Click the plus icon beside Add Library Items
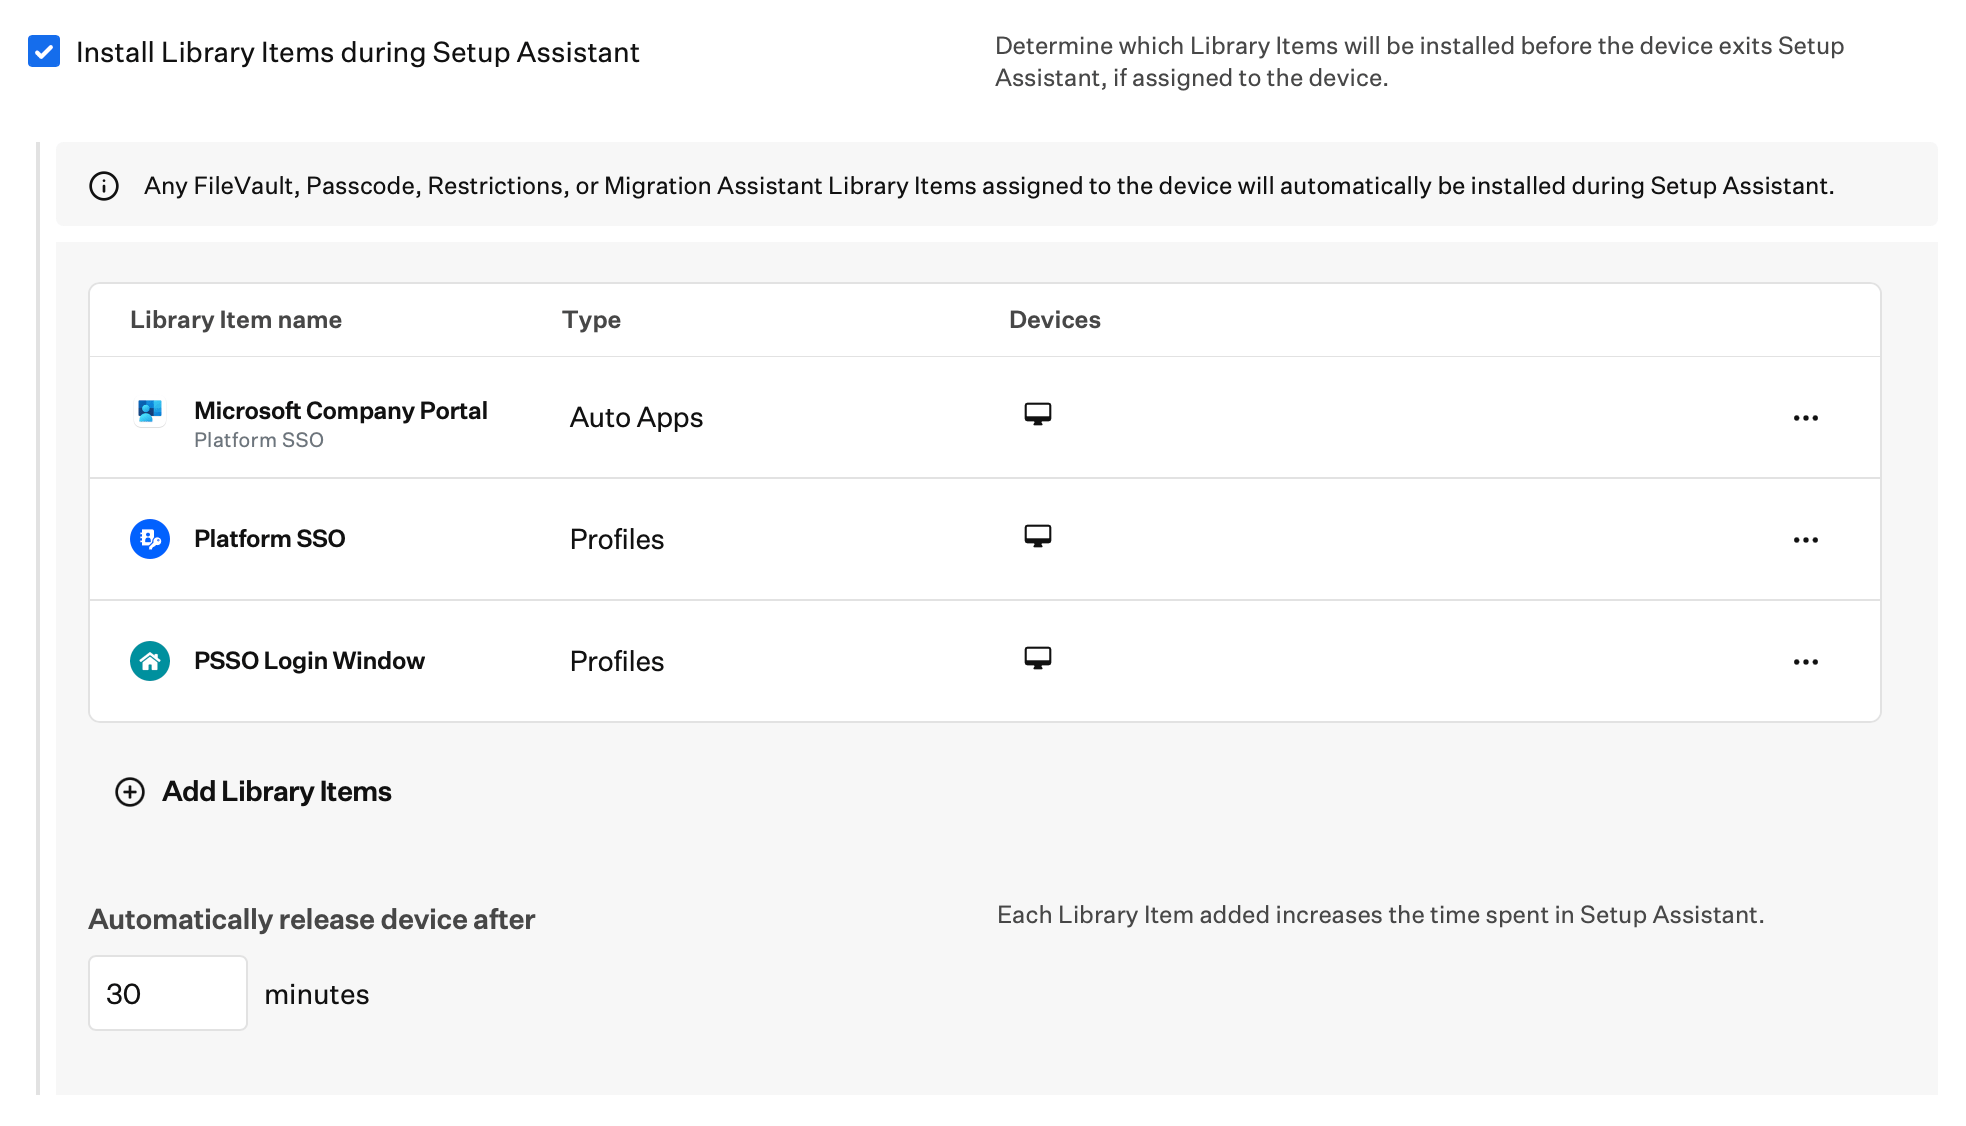This screenshot has height=1126, width=1966. (x=130, y=792)
